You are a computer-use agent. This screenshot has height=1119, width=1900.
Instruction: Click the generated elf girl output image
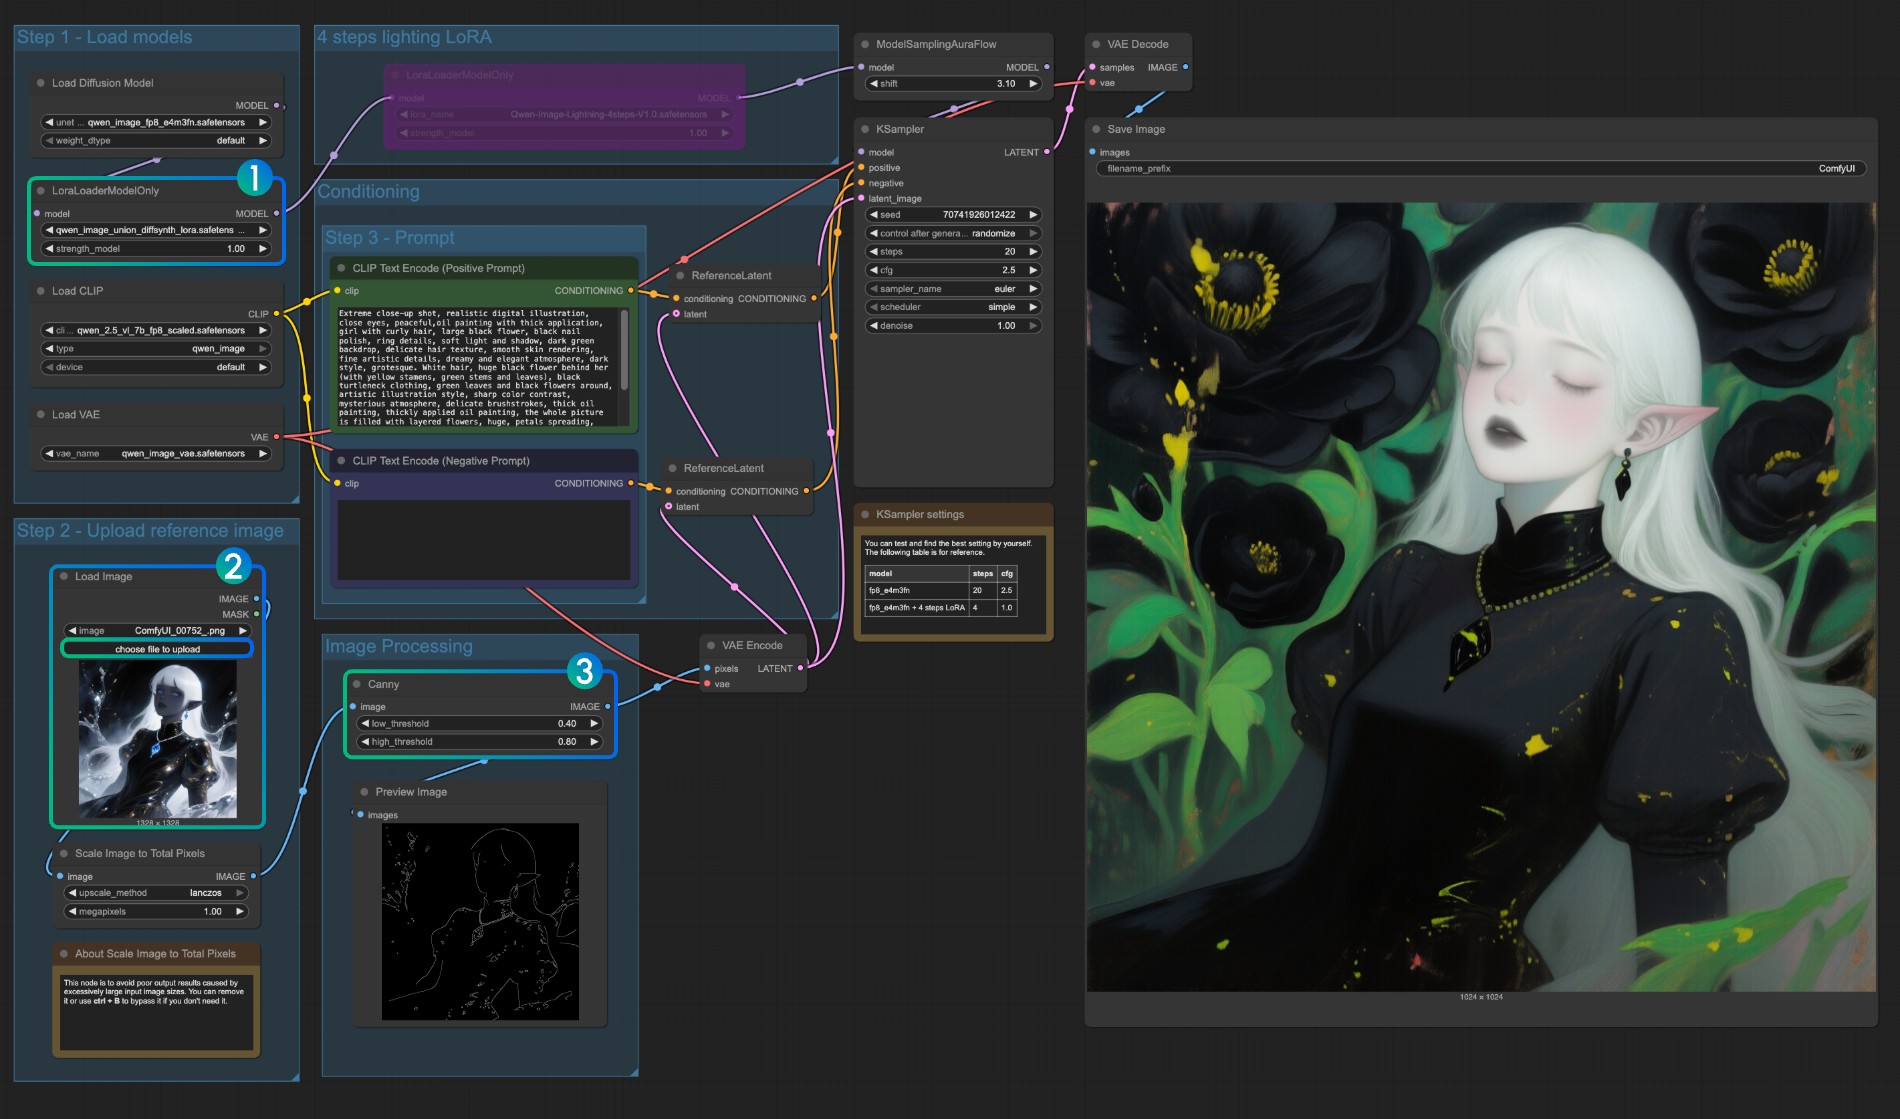pos(1480,597)
